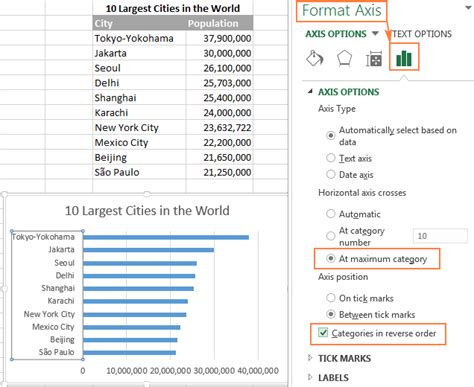
Task: Open the Effects pentagon tab
Action: click(x=344, y=59)
